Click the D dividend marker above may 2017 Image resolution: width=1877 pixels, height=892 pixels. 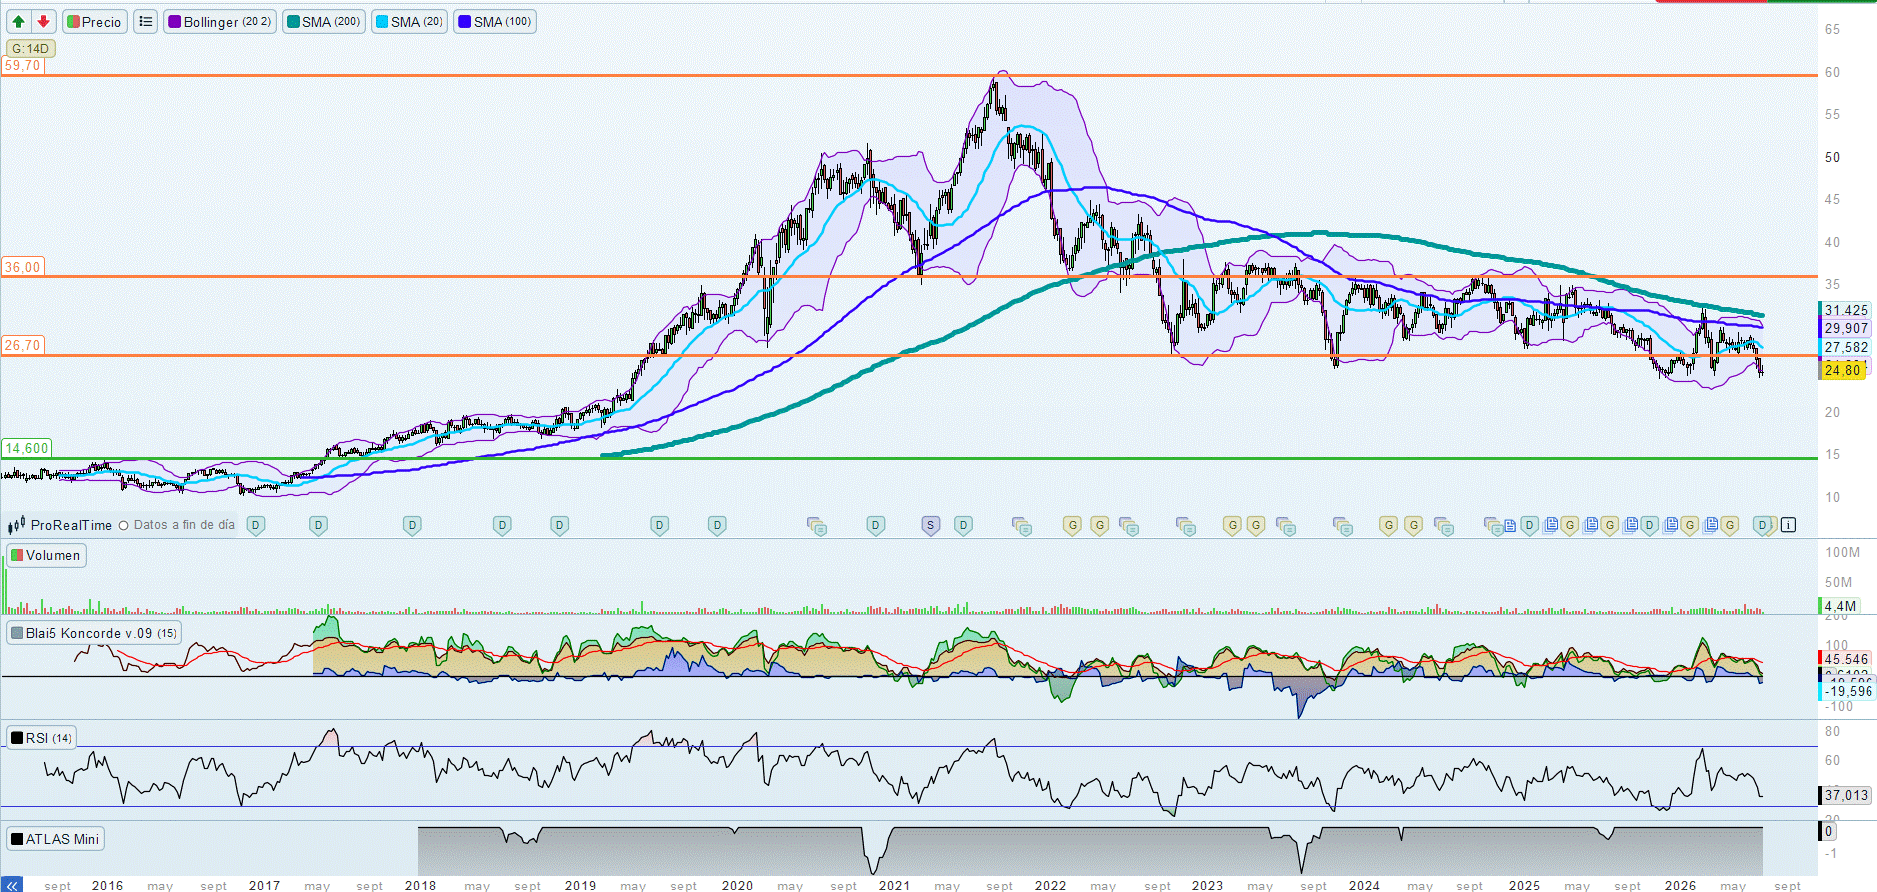point(318,525)
